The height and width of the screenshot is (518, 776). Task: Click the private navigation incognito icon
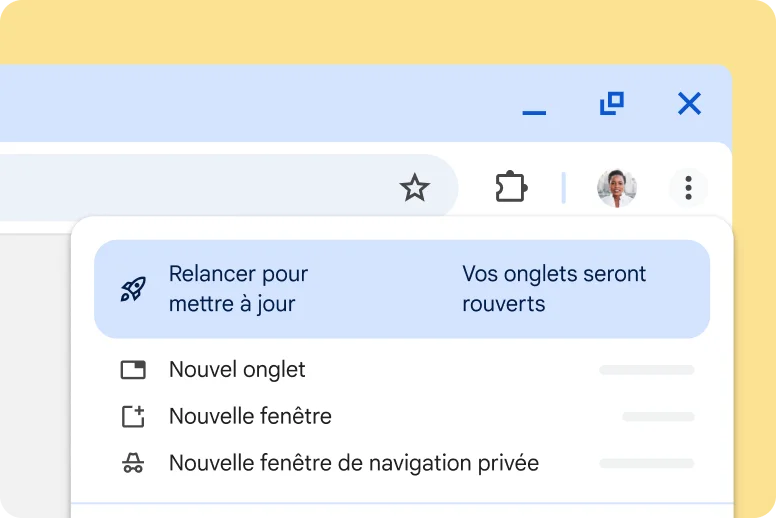click(133, 463)
